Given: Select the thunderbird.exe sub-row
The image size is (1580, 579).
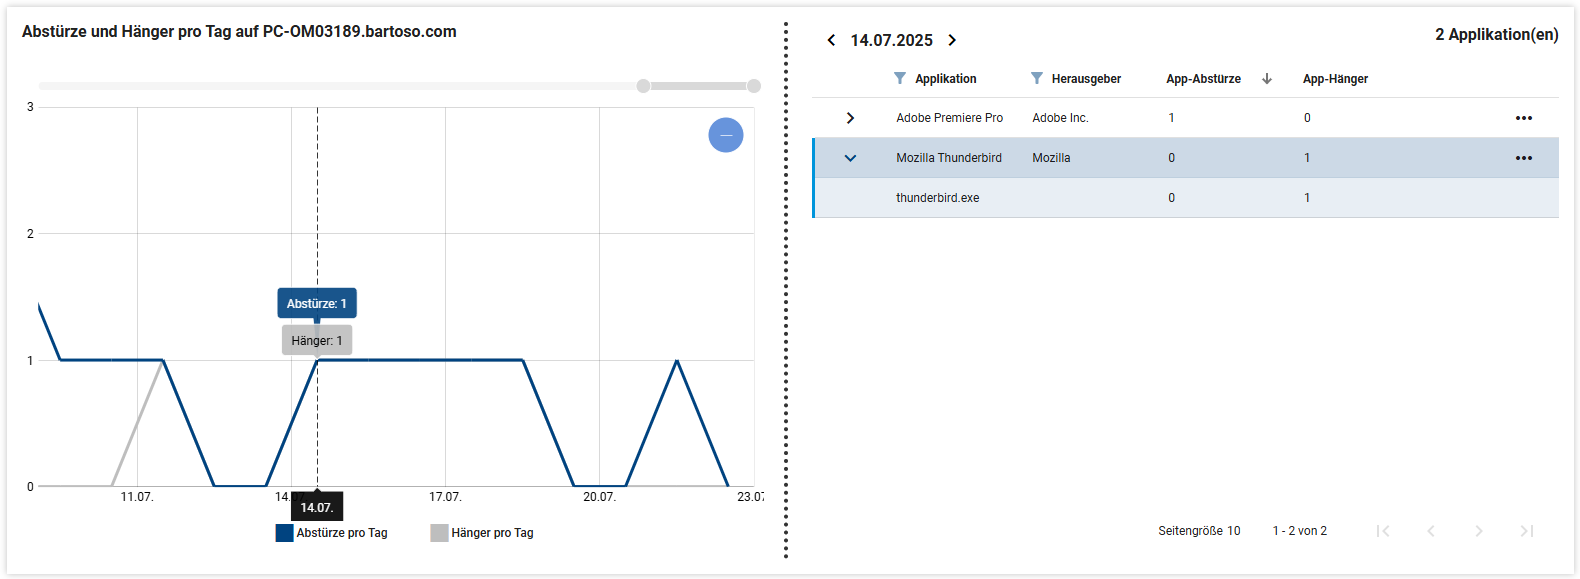Looking at the screenshot, I should (x=938, y=198).
